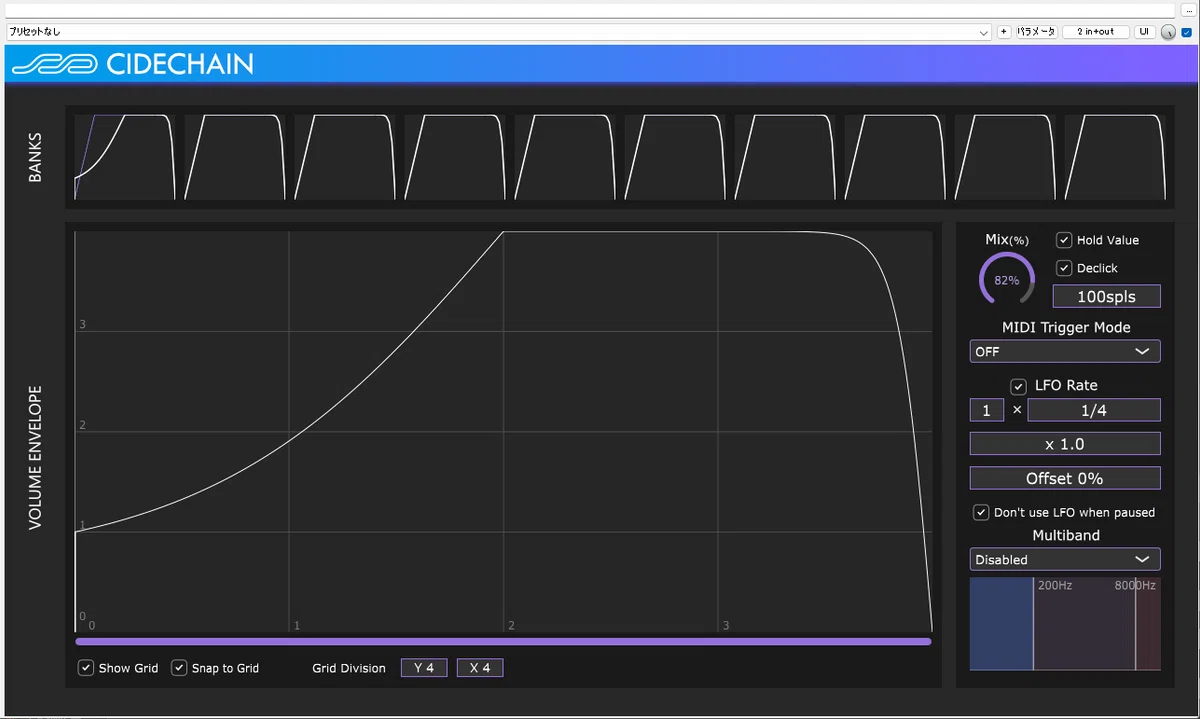This screenshot has width=1200, height=719.
Task: Click the envelope corner point above grid line 2
Action: coord(503,232)
